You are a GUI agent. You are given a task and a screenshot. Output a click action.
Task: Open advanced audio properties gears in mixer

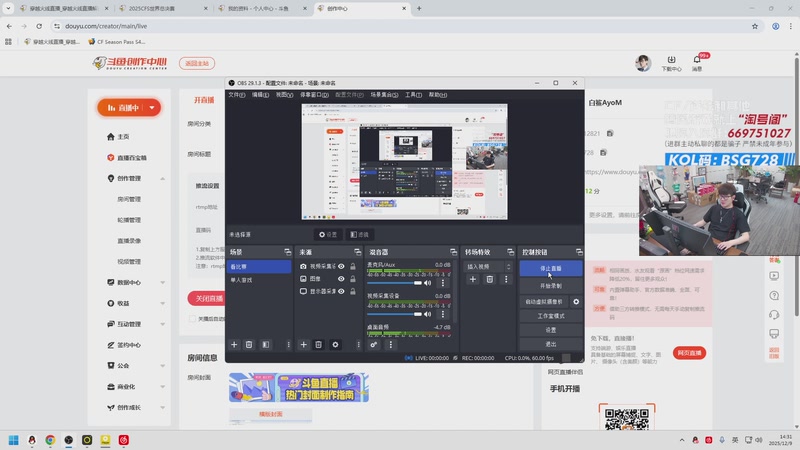coord(373,345)
